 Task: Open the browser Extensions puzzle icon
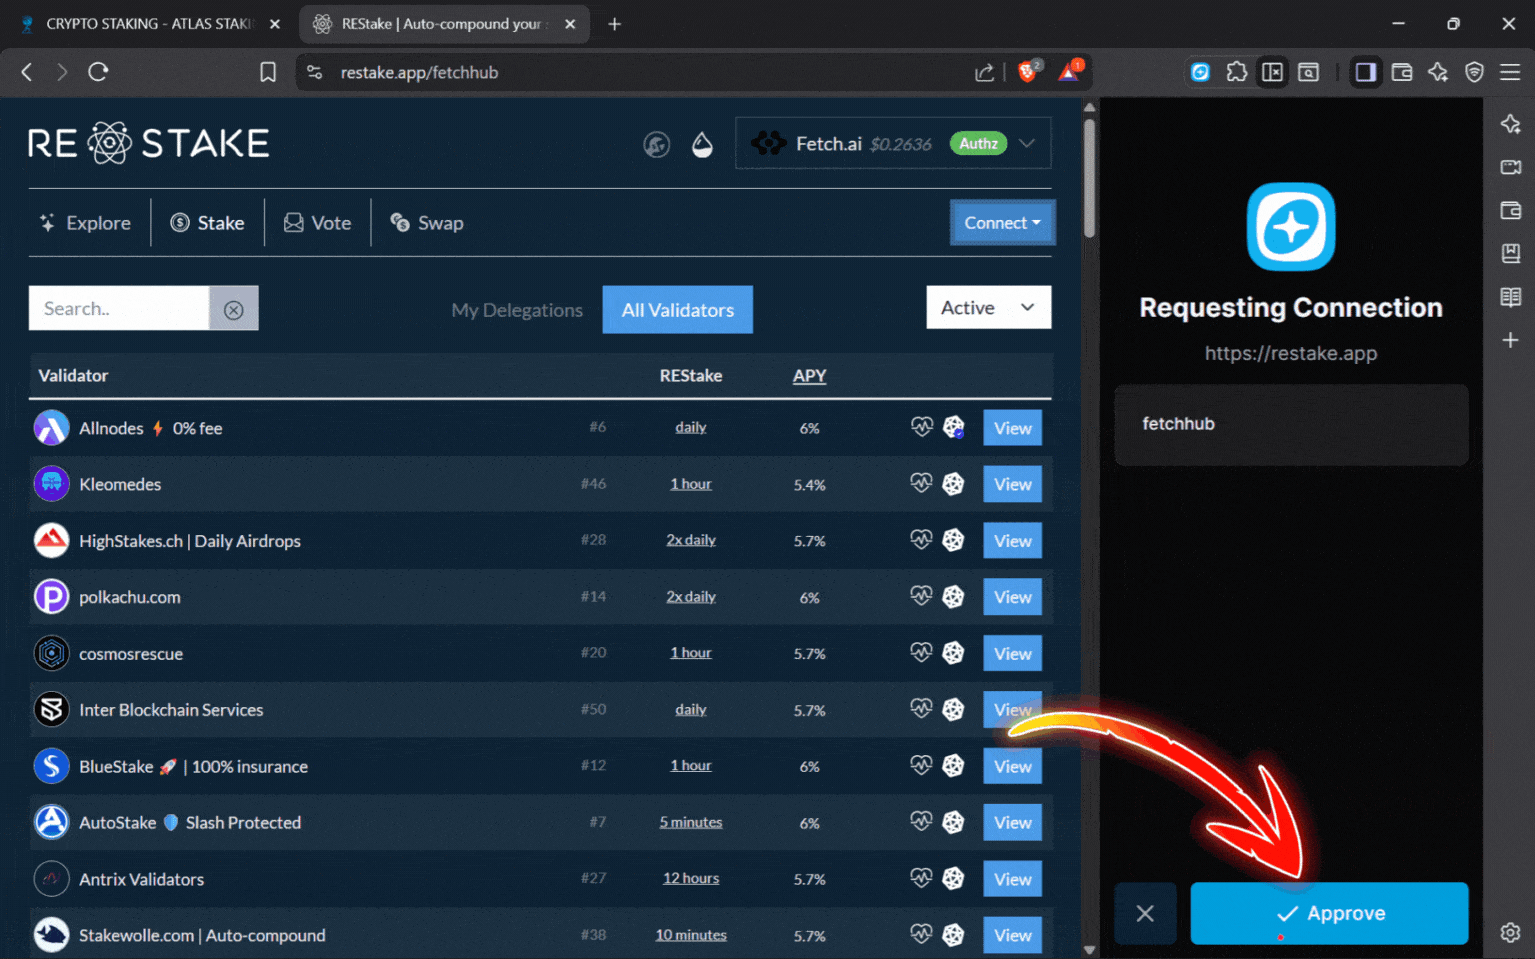pyautogui.click(x=1237, y=72)
